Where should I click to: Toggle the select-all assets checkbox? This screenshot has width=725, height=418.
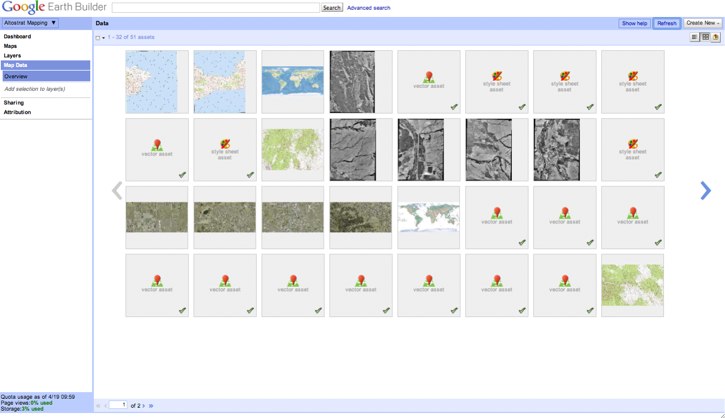click(x=98, y=38)
